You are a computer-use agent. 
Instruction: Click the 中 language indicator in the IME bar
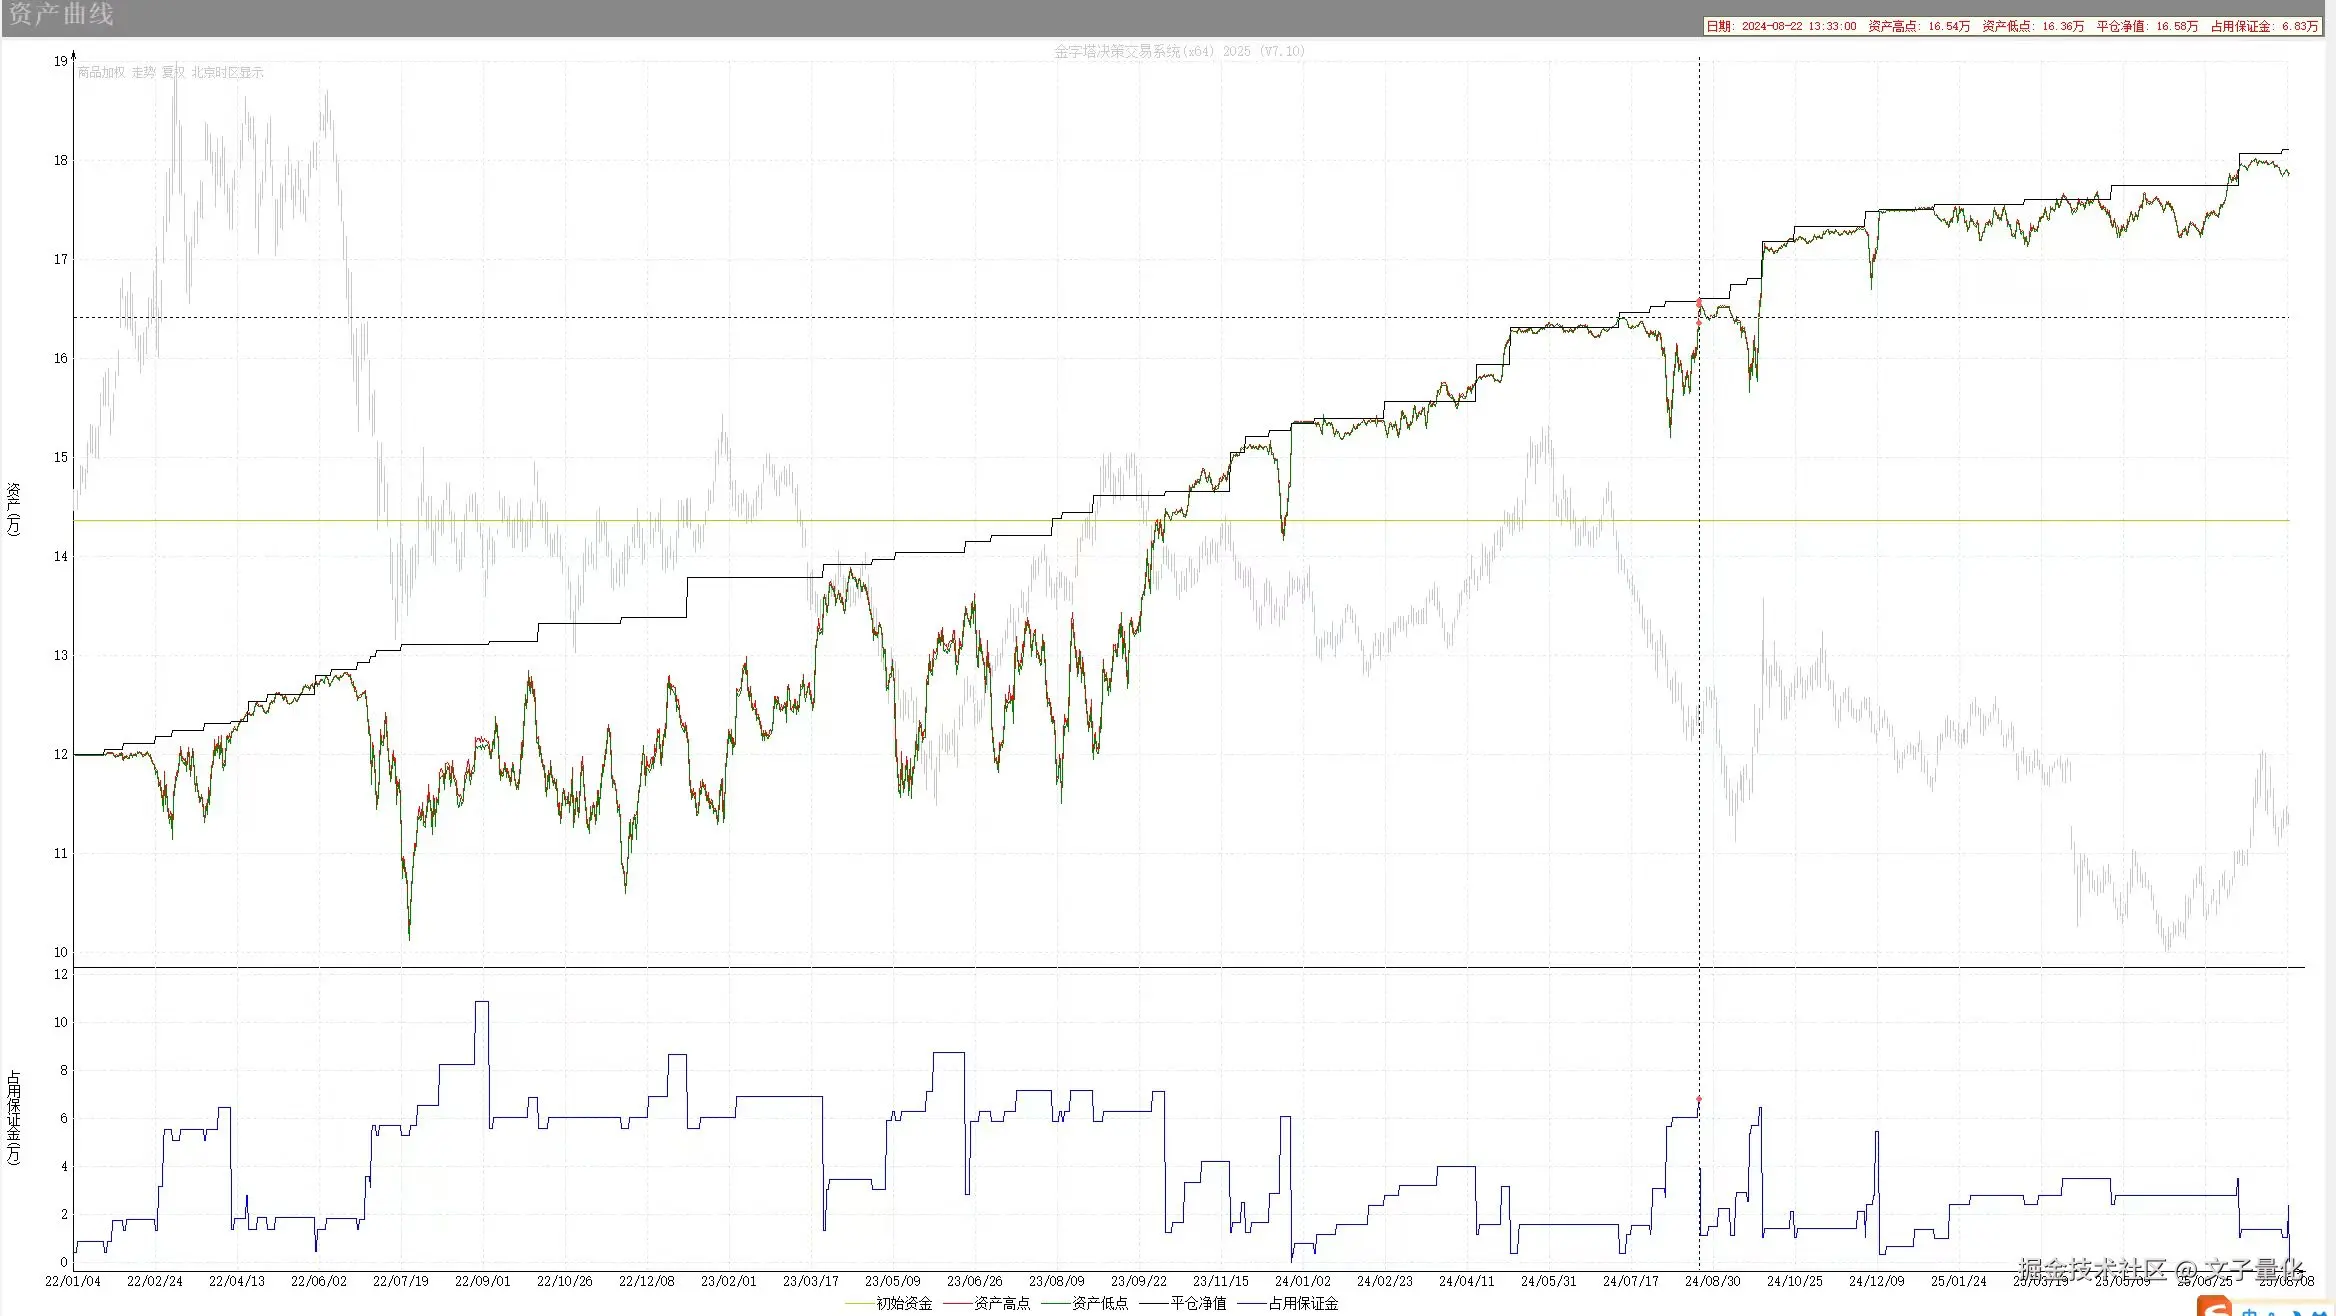[2250, 1311]
